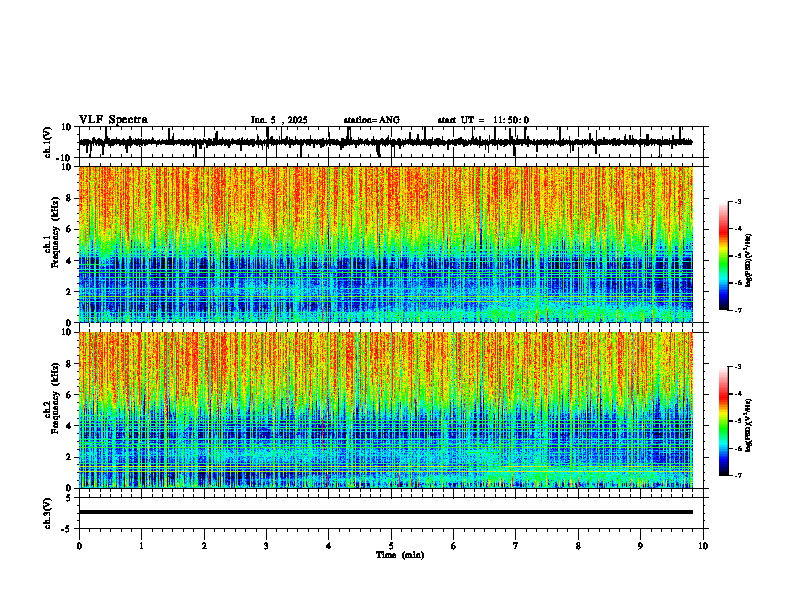Click the "station=ANG" header label

[372, 120]
